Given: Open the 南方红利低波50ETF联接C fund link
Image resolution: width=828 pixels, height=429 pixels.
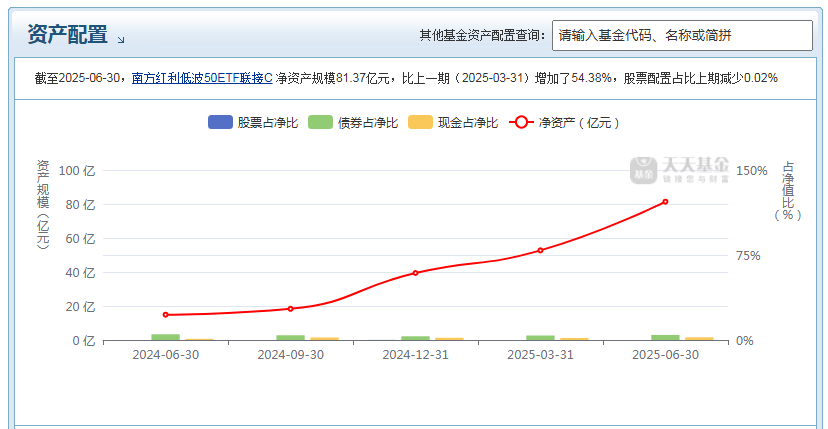Looking at the screenshot, I should point(202,78).
